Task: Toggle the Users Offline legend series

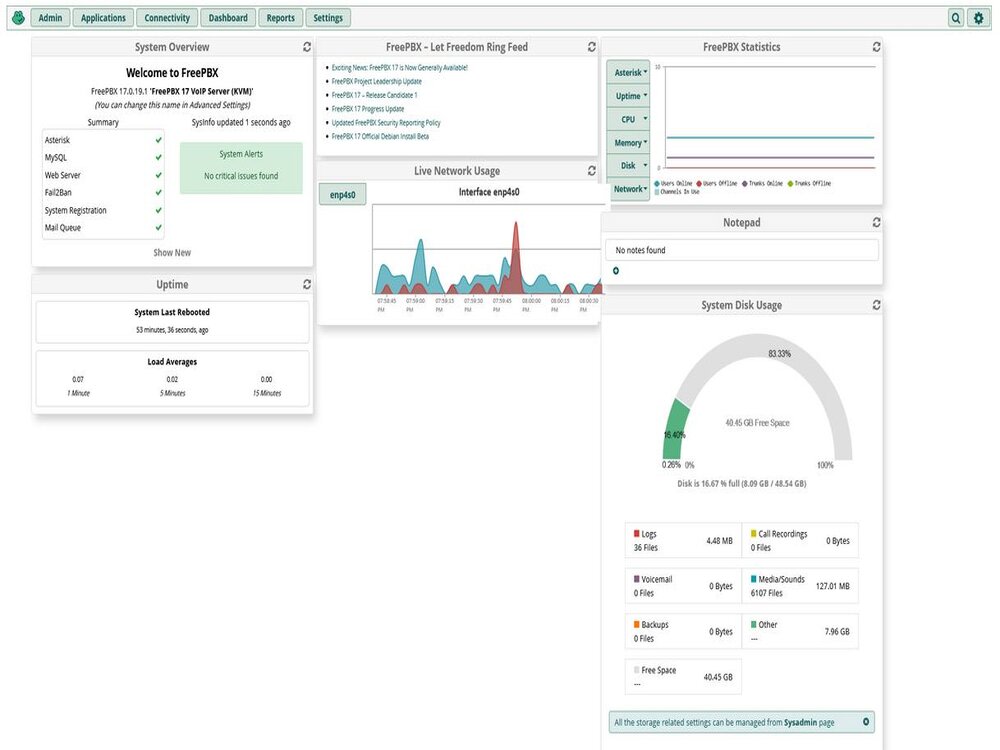Action: click(x=717, y=183)
